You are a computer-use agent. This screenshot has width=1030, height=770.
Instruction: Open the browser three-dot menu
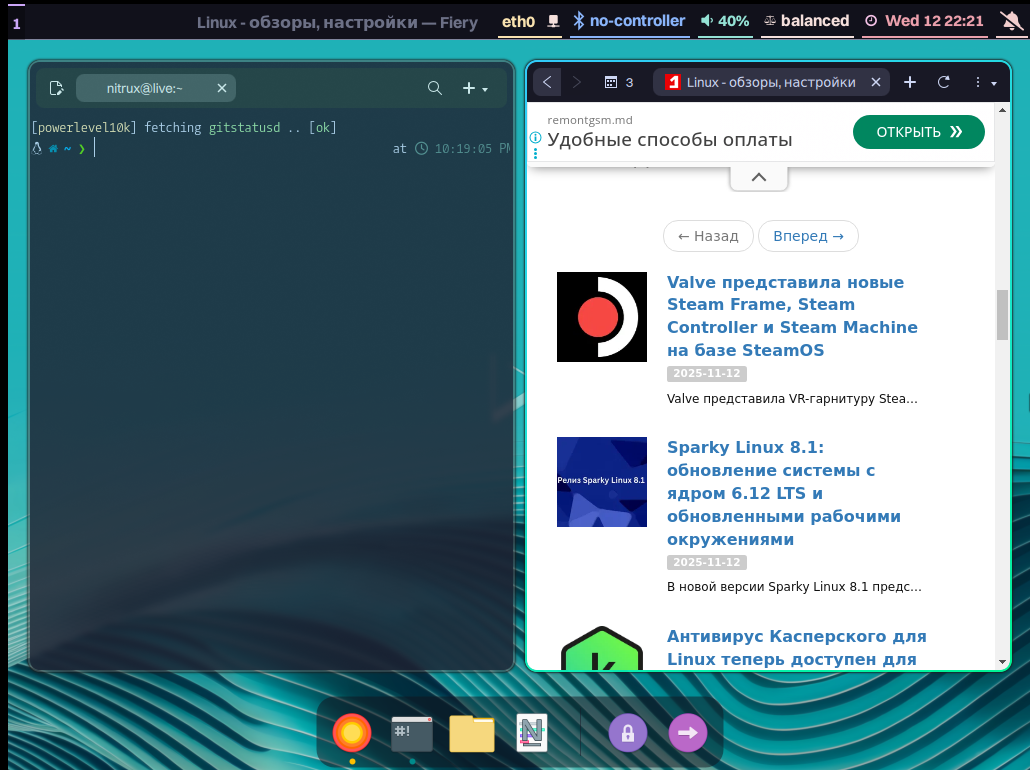coord(978,82)
